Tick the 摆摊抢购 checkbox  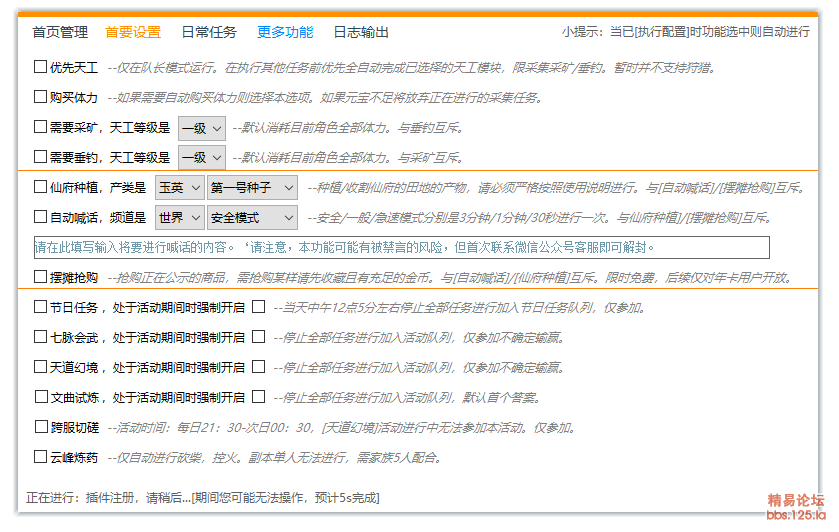(x=40, y=277)
